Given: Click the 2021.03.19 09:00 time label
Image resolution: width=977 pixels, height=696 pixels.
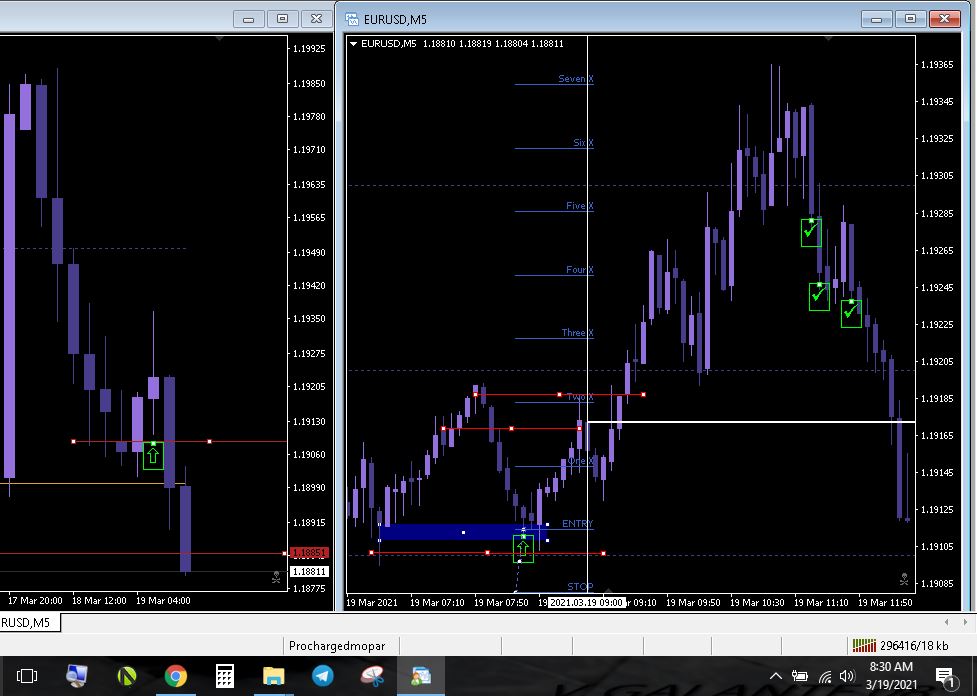Looking at the screenshot, I should point(586,603).
